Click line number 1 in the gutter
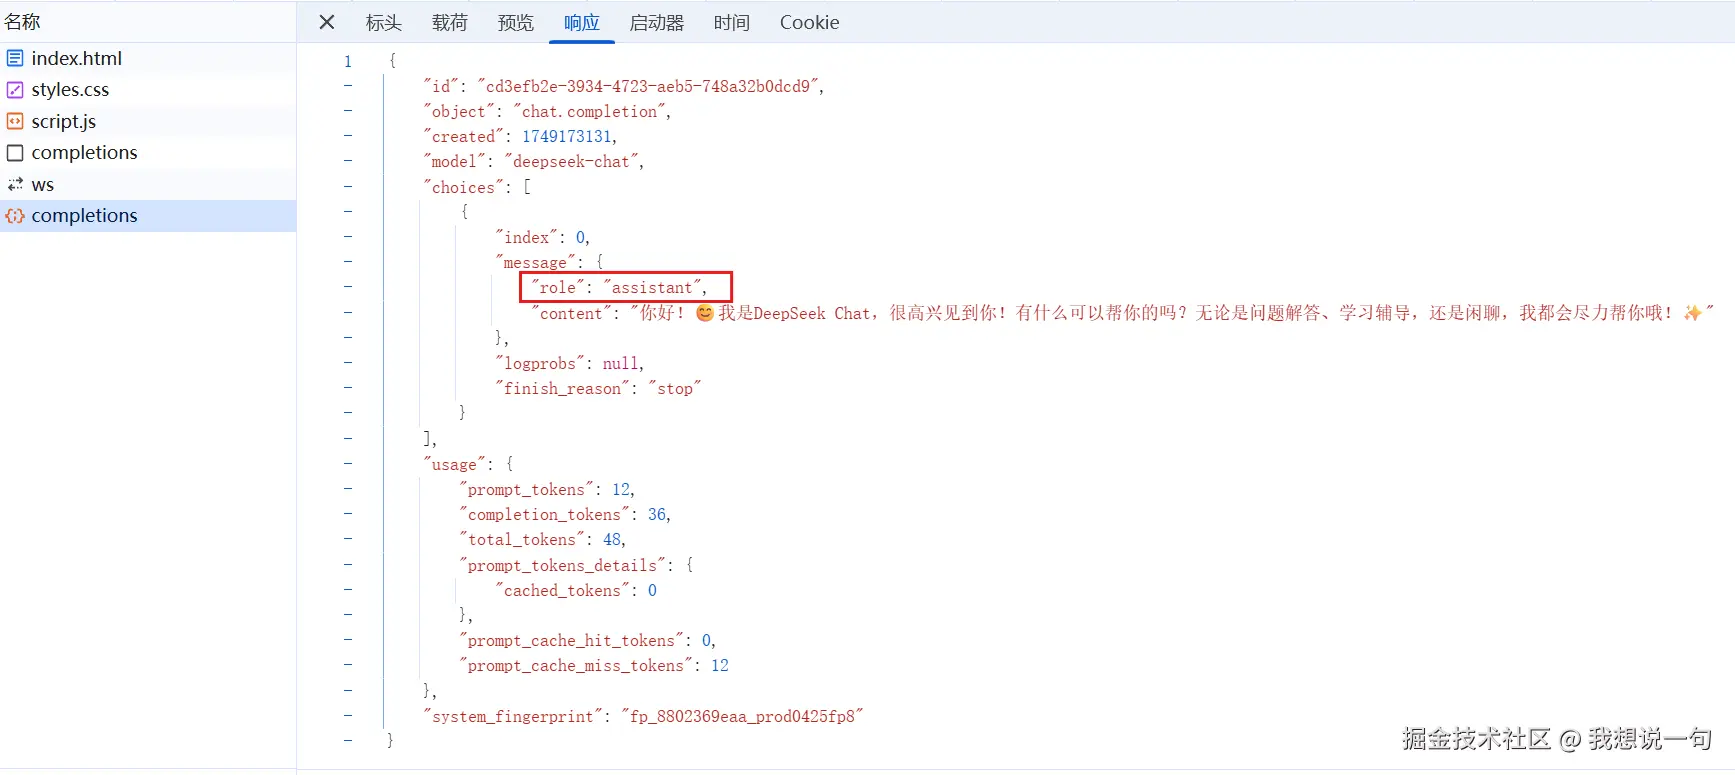The width and height of the screenshot is (1735, 775). click(x=348, y=61)
